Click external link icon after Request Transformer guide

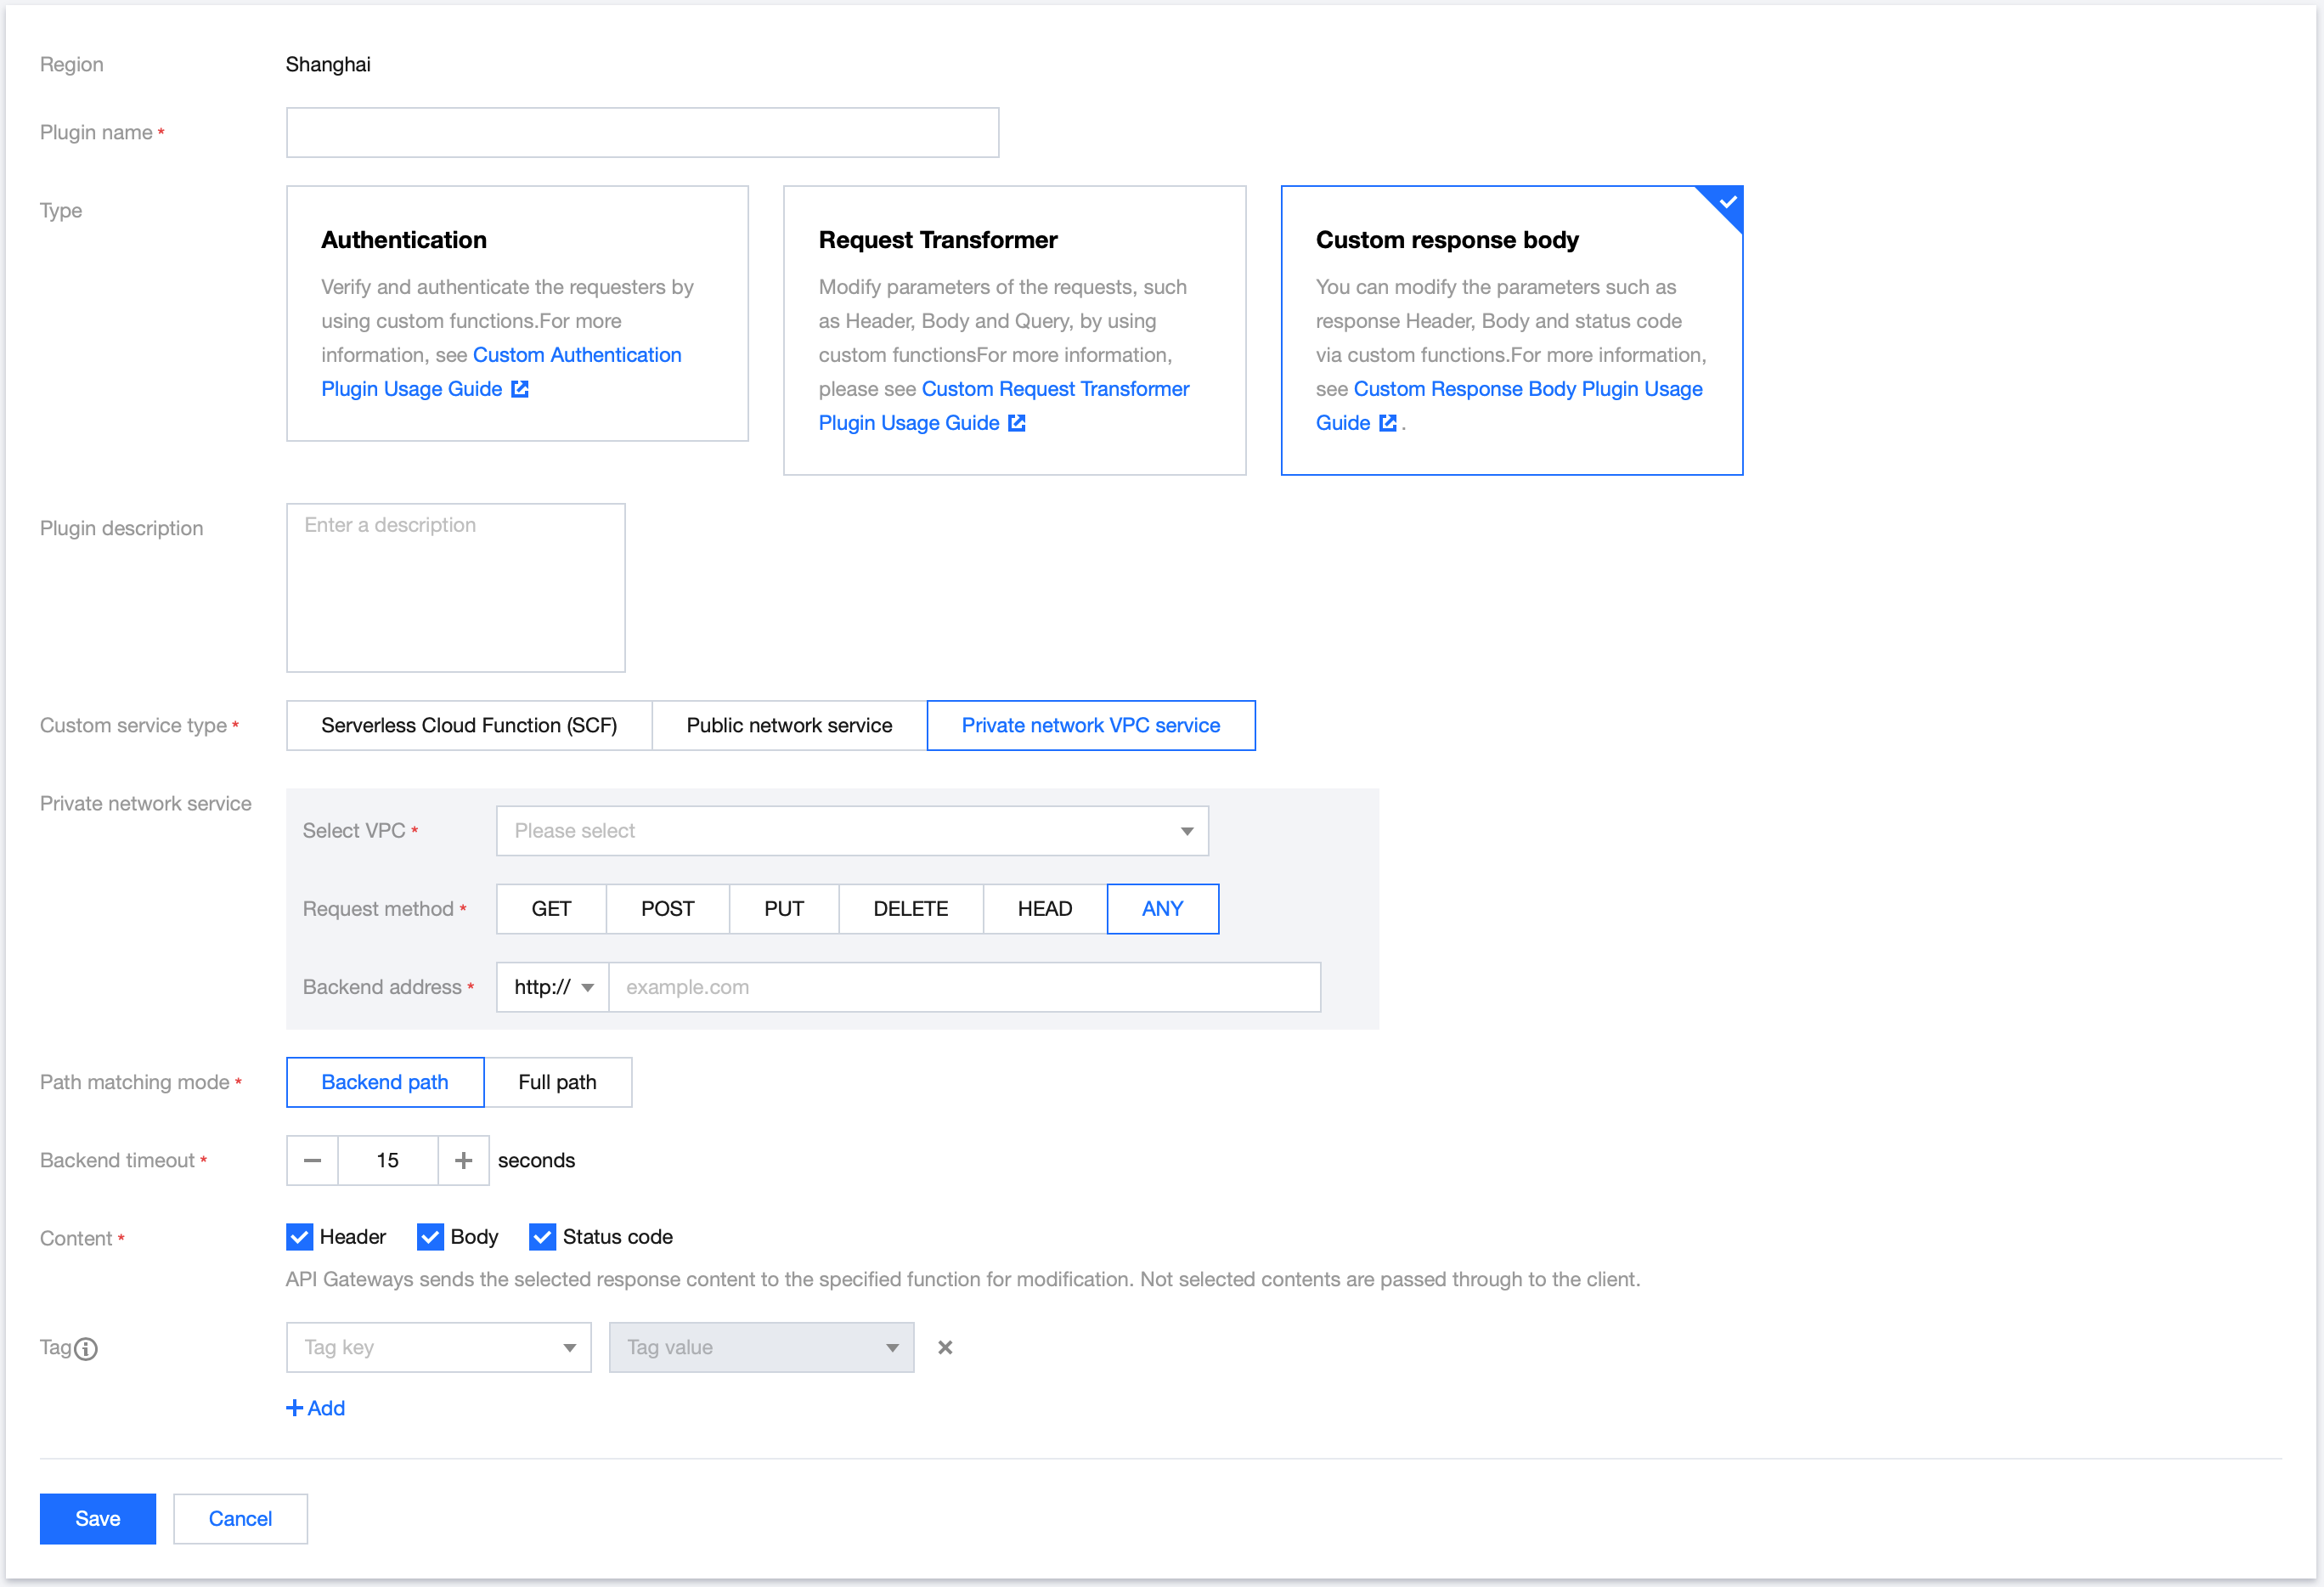[x=1017, y=423]
